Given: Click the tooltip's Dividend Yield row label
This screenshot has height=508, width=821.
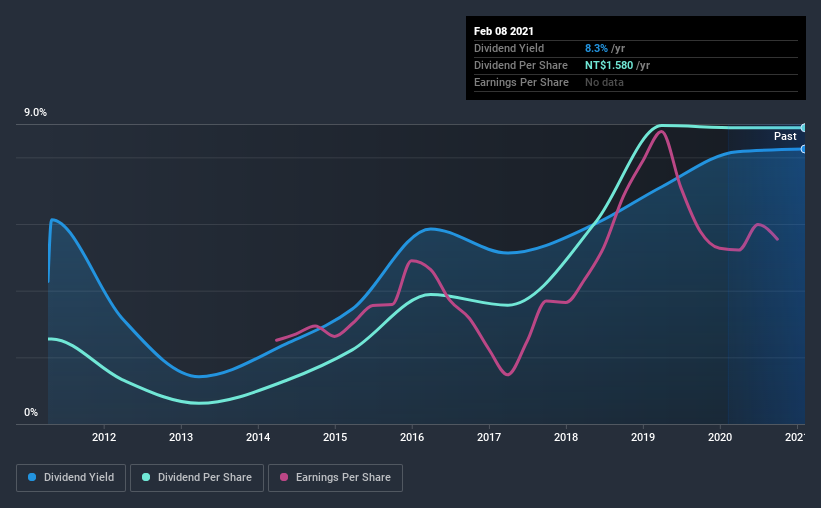Looking at the screenshot, I should pos(509,49).
